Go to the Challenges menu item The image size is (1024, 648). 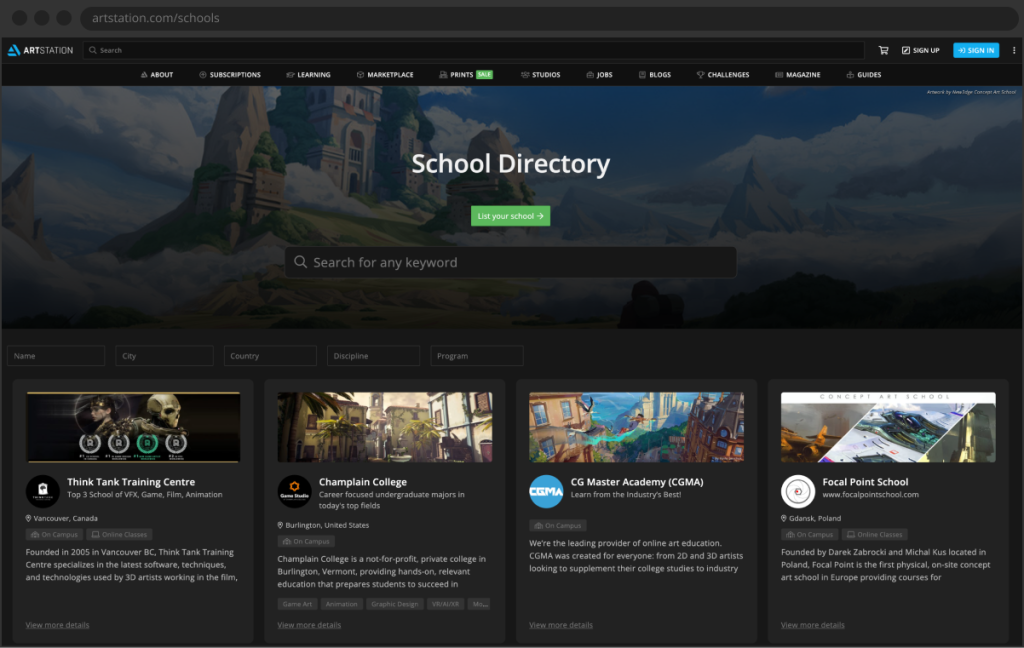(x=723, y=75)
